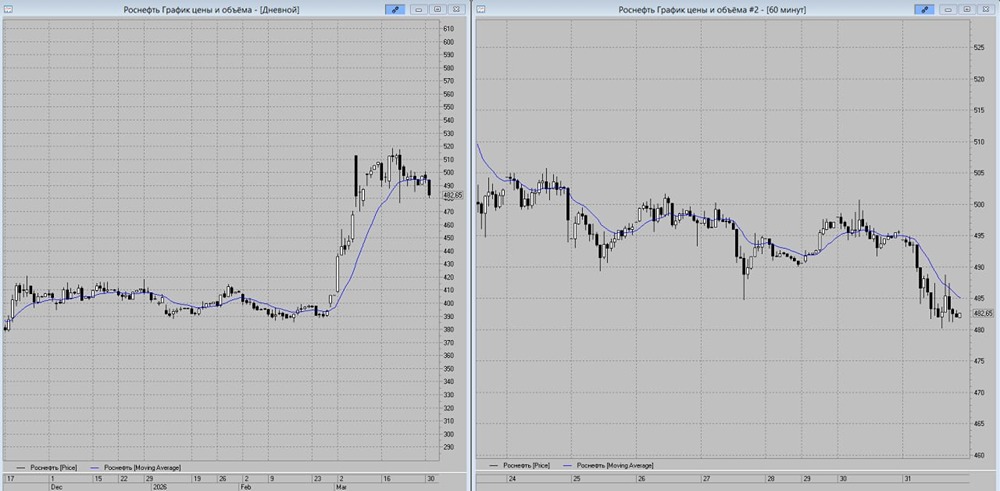Close the 60 минут chart window
Image resolution: width=1000 pixels, height=491 pixels.
click(985, 10)
